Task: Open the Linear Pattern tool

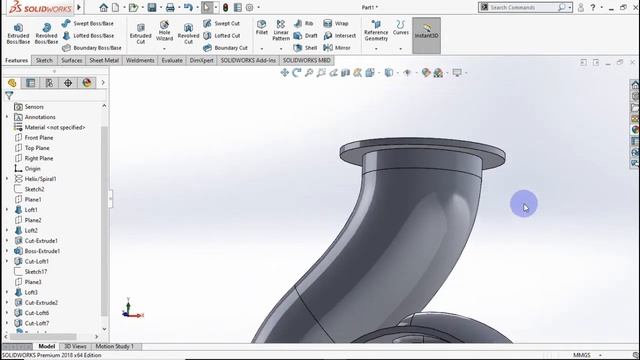Action: point(281,31)
